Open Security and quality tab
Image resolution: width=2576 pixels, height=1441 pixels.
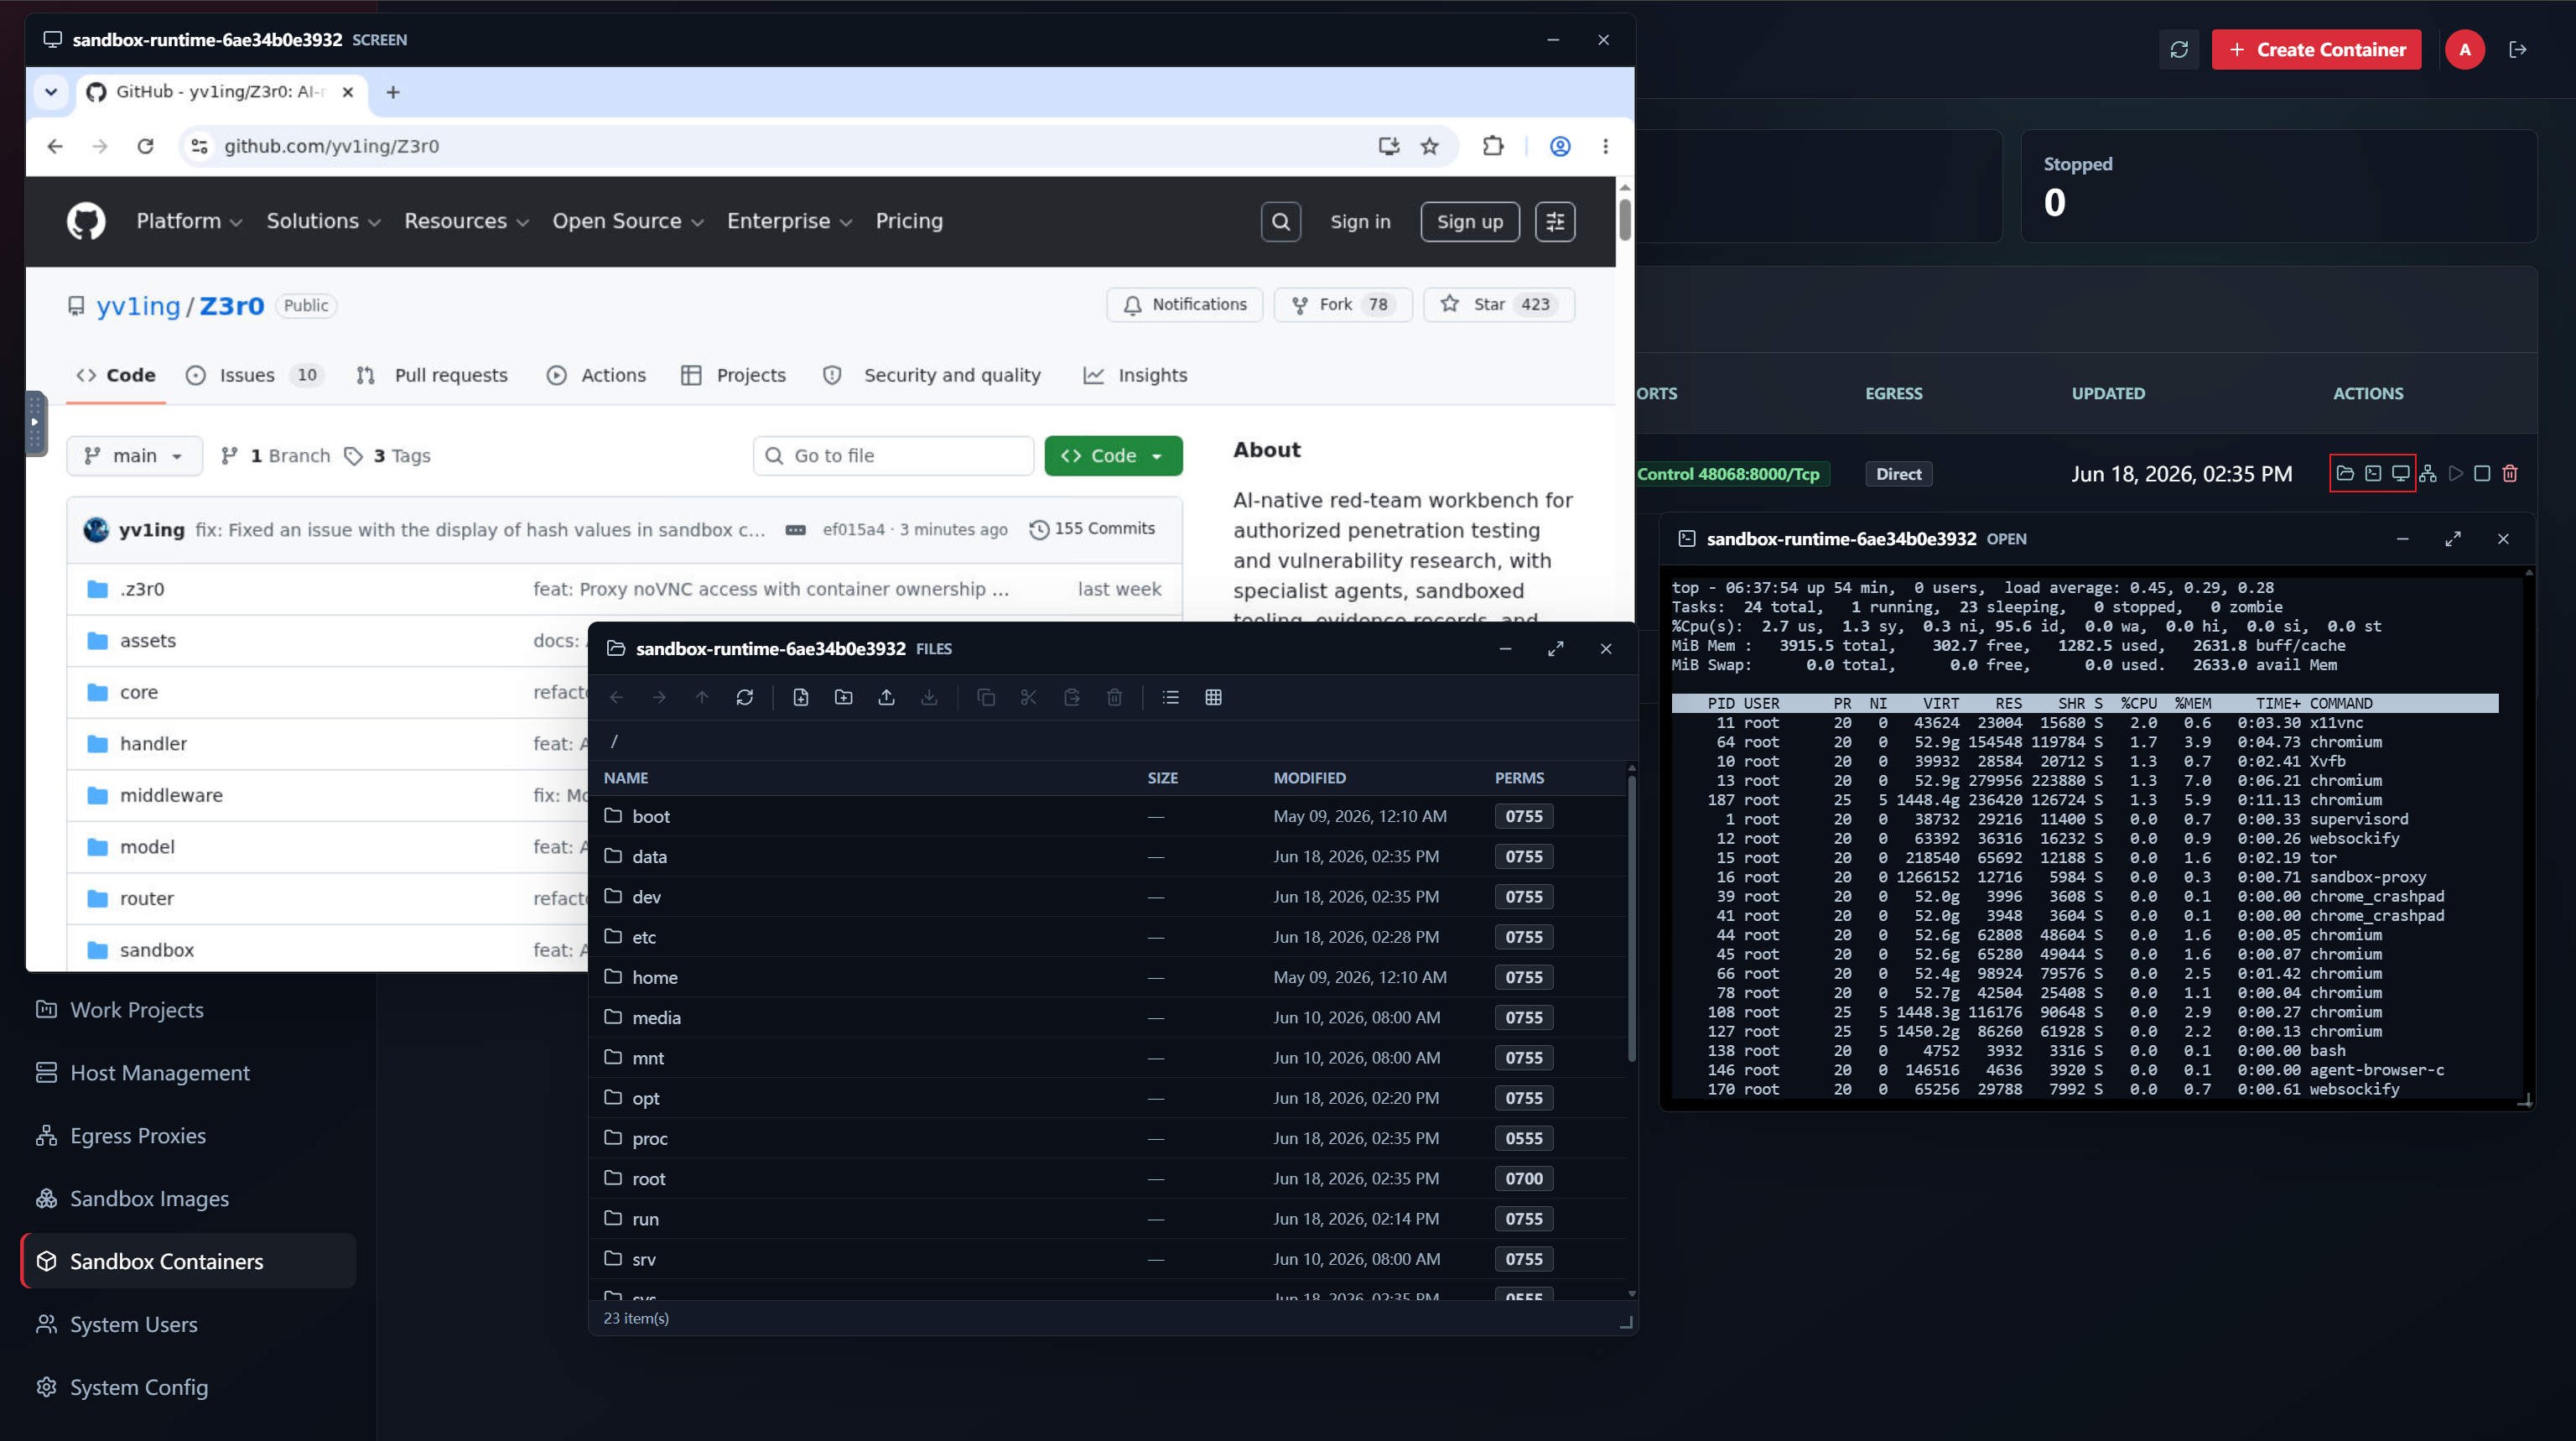(932, 376)
